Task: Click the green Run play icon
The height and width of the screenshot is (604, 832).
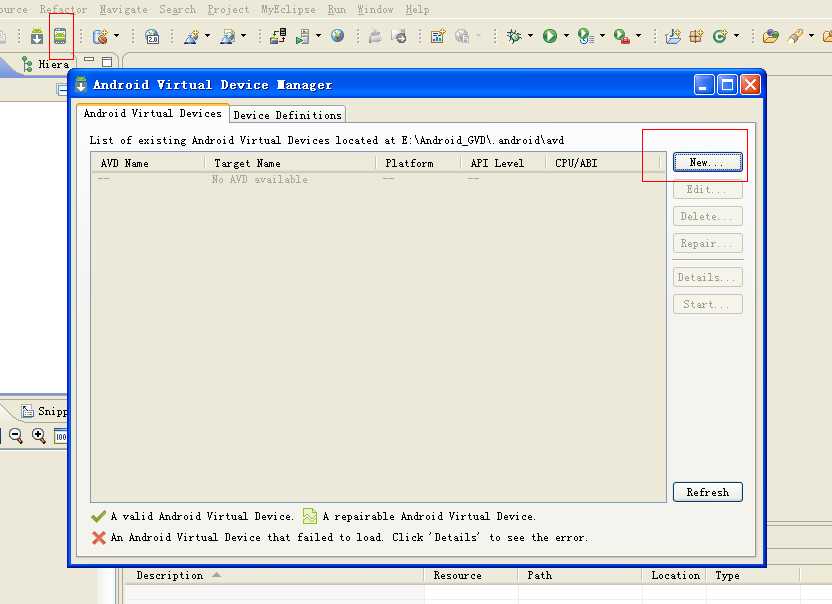Action: pos(550,36)
